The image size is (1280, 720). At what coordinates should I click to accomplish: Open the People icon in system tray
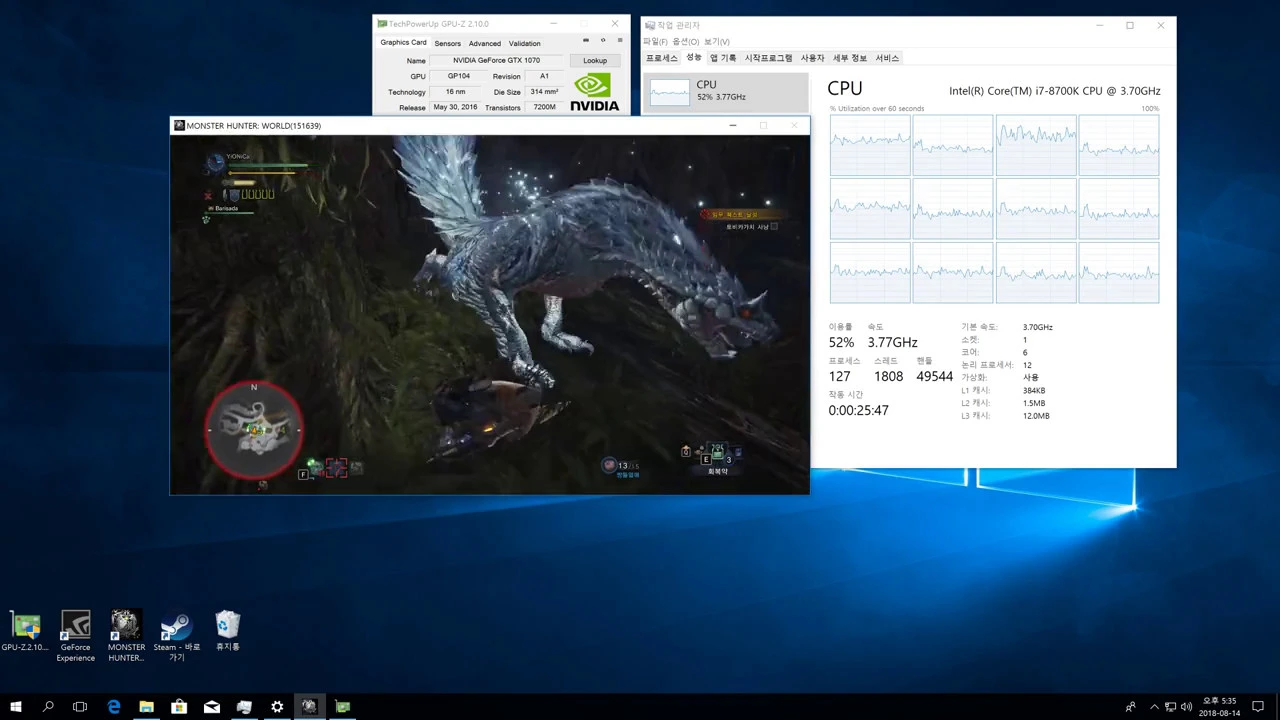pos(1131,707)
